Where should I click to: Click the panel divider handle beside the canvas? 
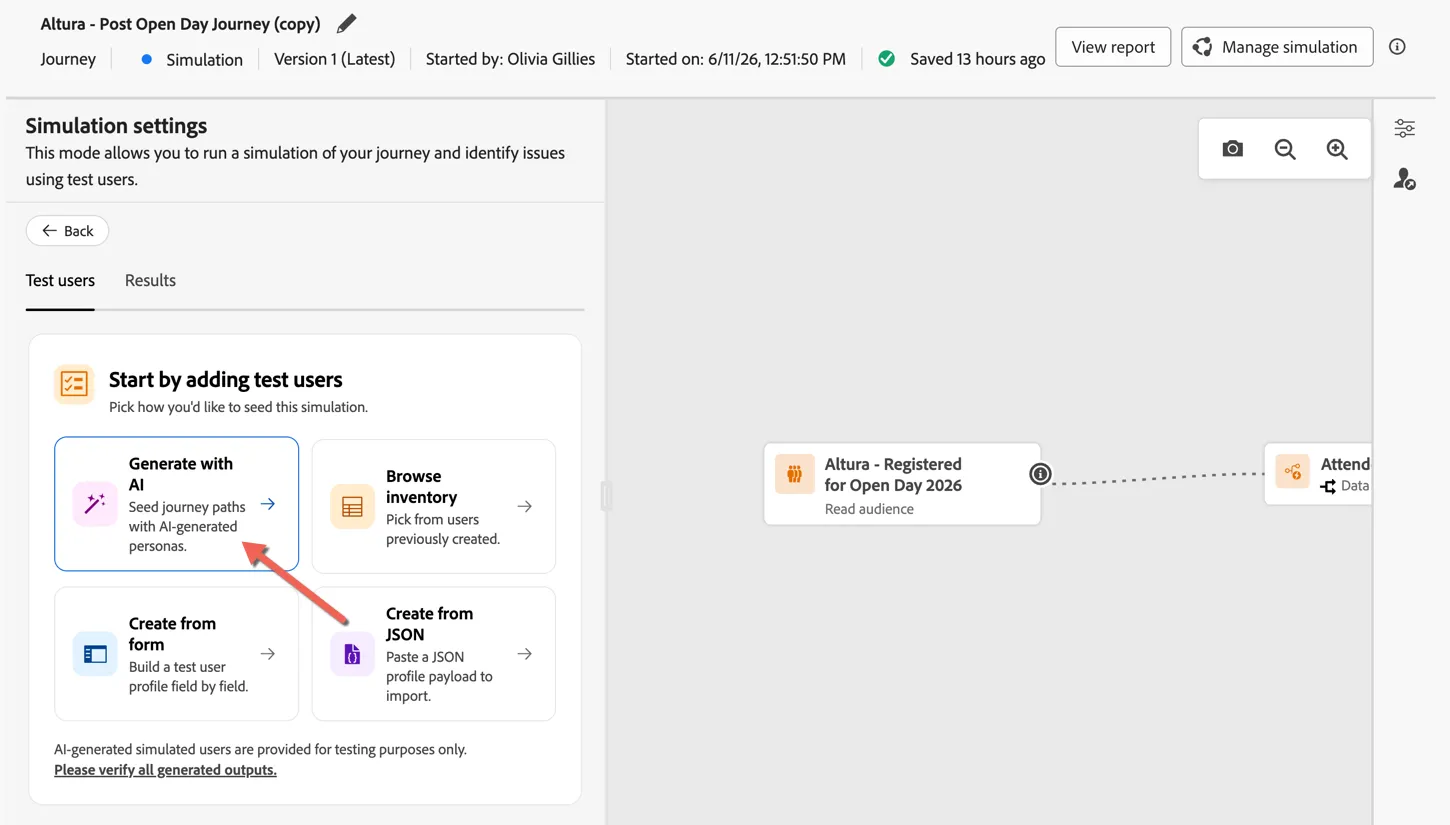coord(605,495)
